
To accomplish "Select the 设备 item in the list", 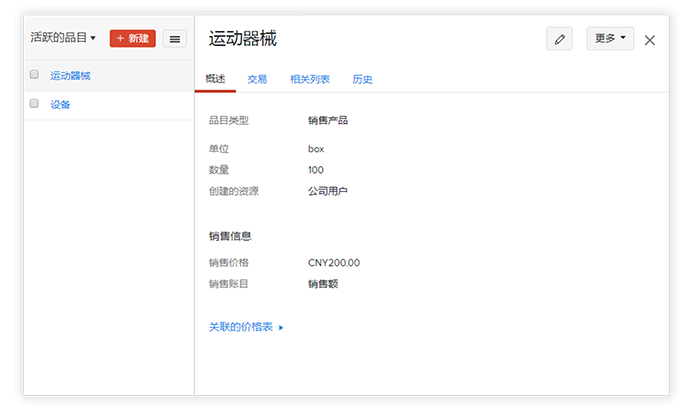I will tap(60, 104).
